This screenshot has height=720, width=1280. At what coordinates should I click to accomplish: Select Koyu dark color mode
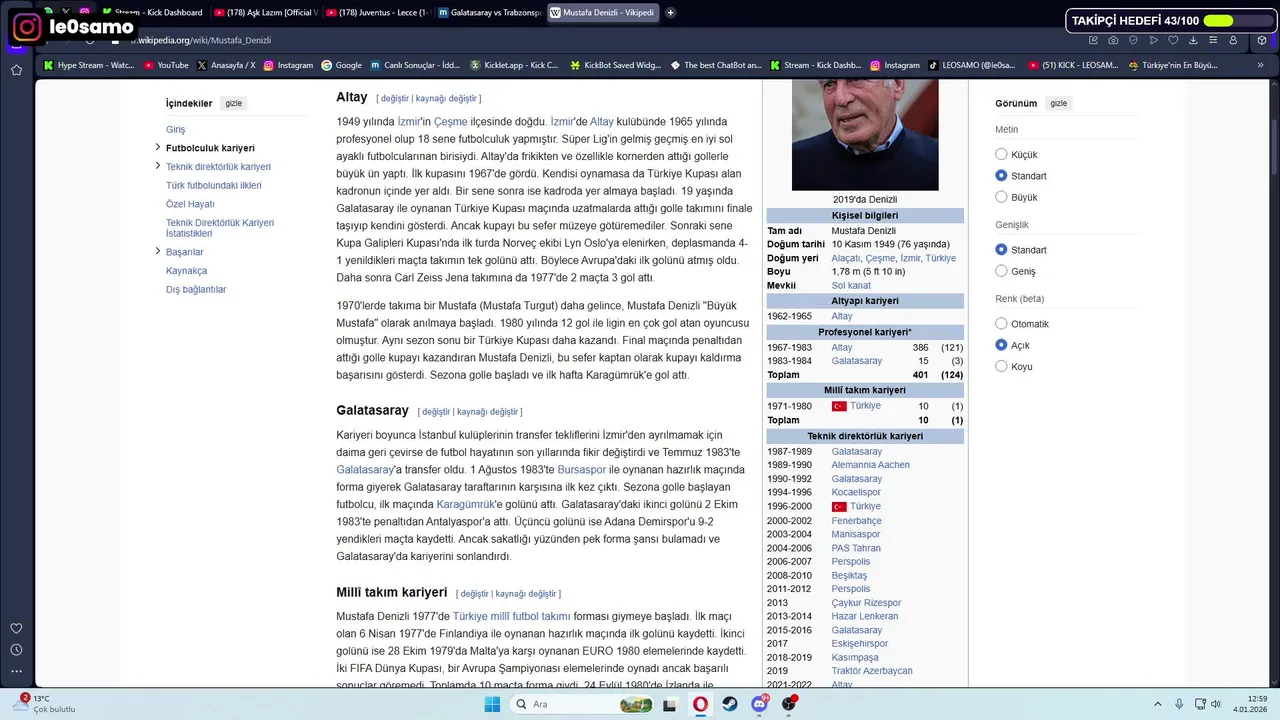point(1001,366)
